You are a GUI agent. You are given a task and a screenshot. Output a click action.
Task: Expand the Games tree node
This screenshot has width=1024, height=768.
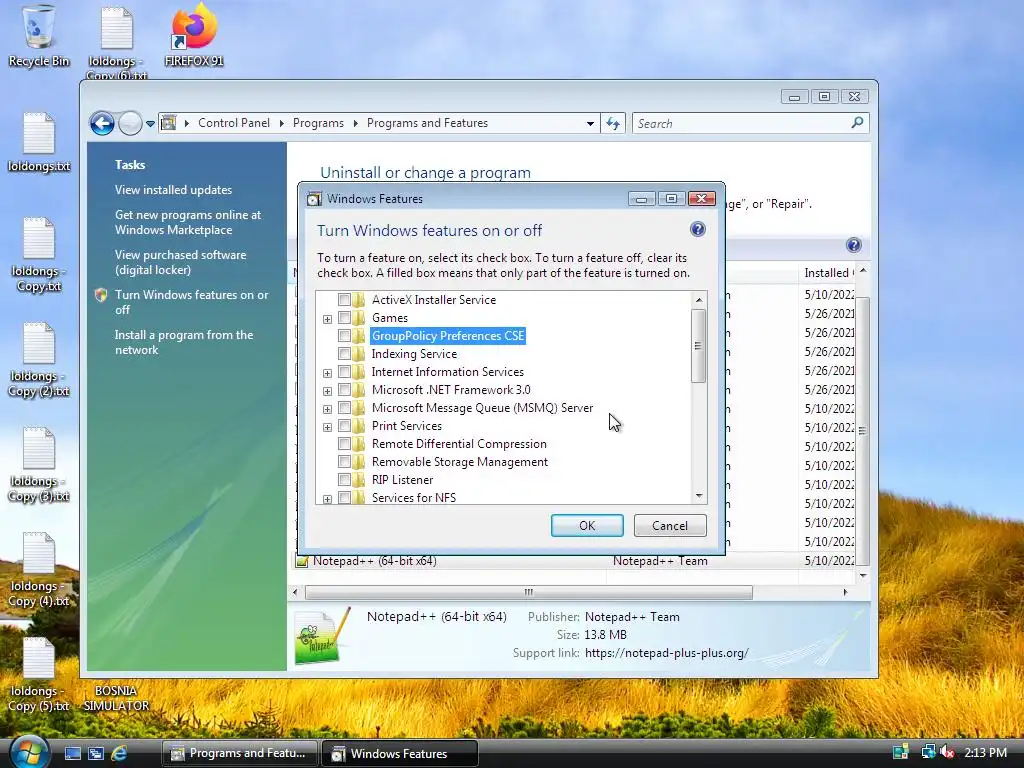coord(327,319)
